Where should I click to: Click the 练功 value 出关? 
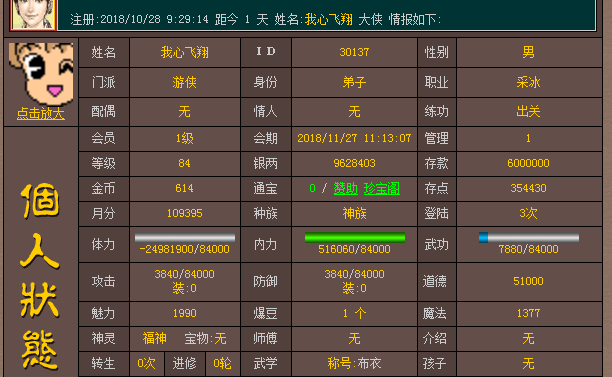click(528, 112)
